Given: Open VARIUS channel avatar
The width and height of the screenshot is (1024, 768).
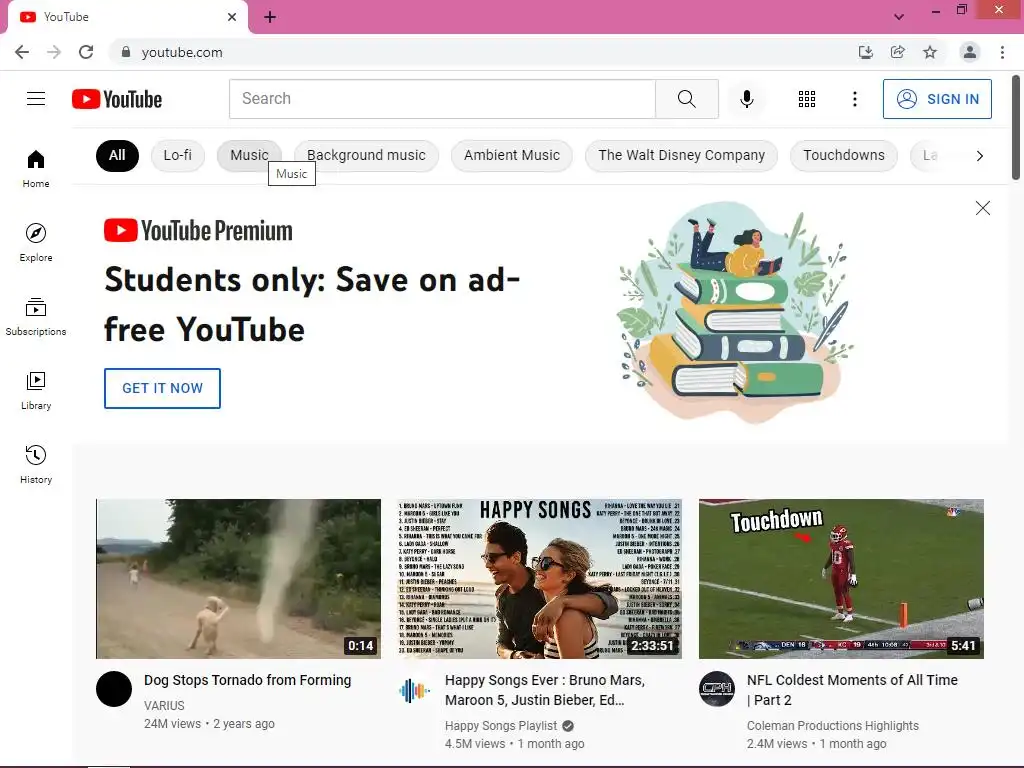Looking at the screenshot, I should (114, 689).
